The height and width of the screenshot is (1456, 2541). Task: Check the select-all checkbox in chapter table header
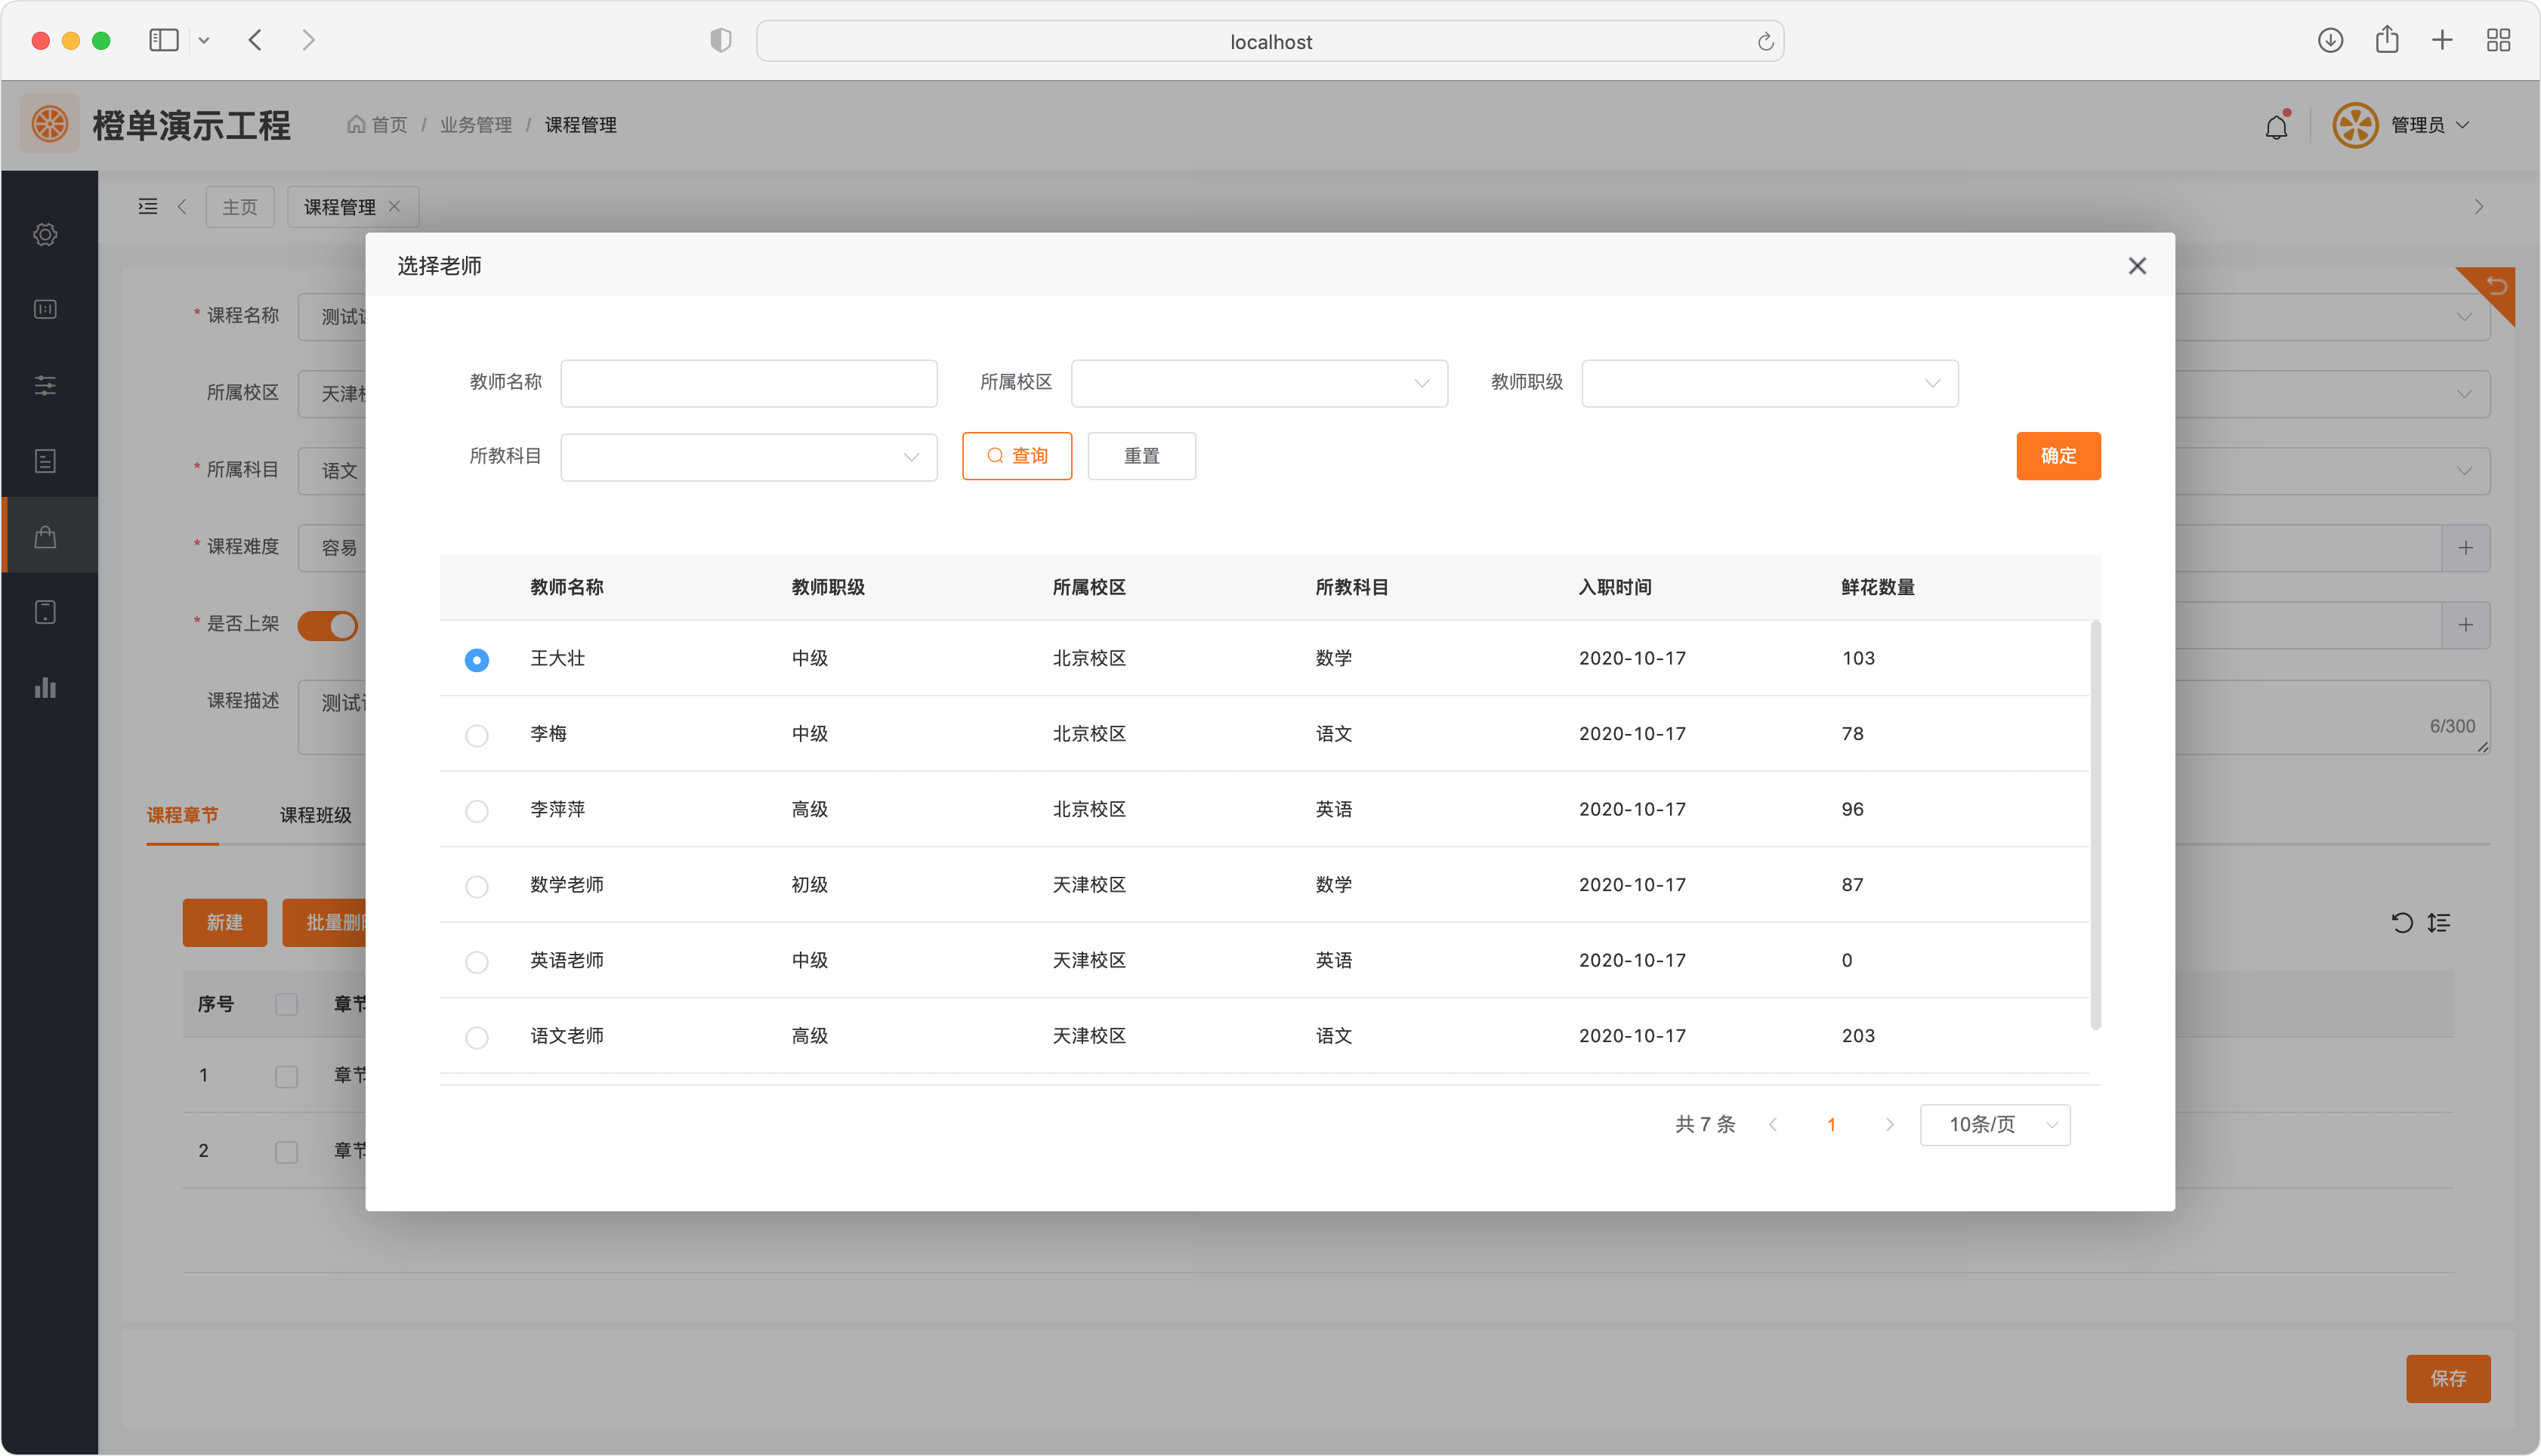287,1003
